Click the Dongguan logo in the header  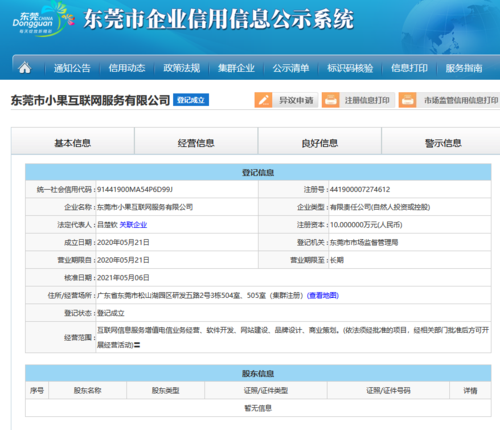tap(43, 19)
